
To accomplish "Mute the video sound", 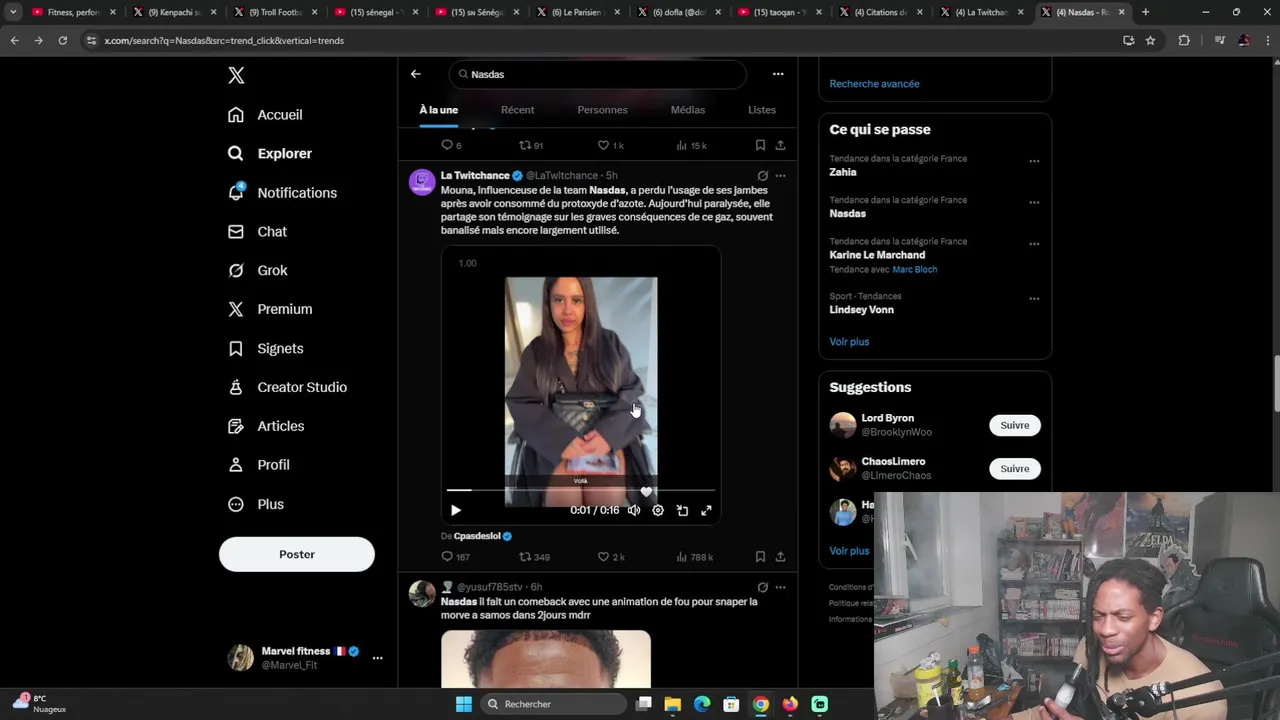I will 634,511.
